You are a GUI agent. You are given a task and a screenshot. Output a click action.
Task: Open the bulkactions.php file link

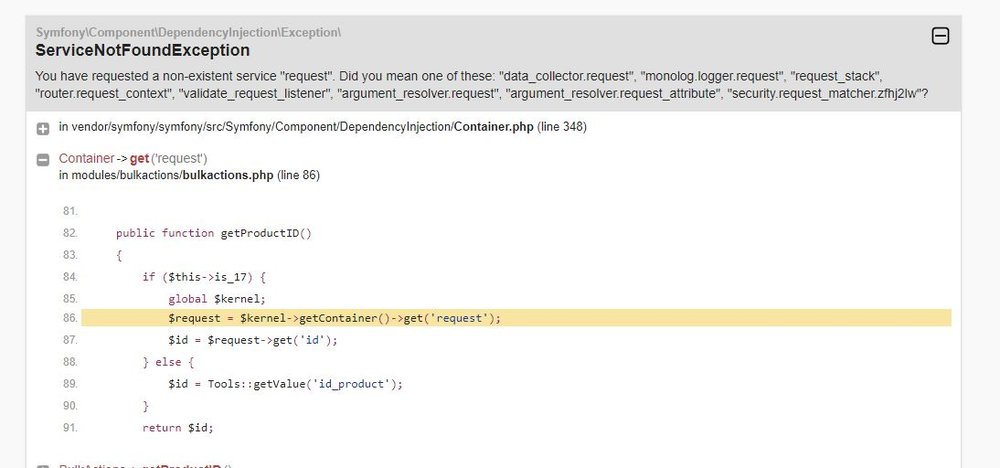(229, 175)
